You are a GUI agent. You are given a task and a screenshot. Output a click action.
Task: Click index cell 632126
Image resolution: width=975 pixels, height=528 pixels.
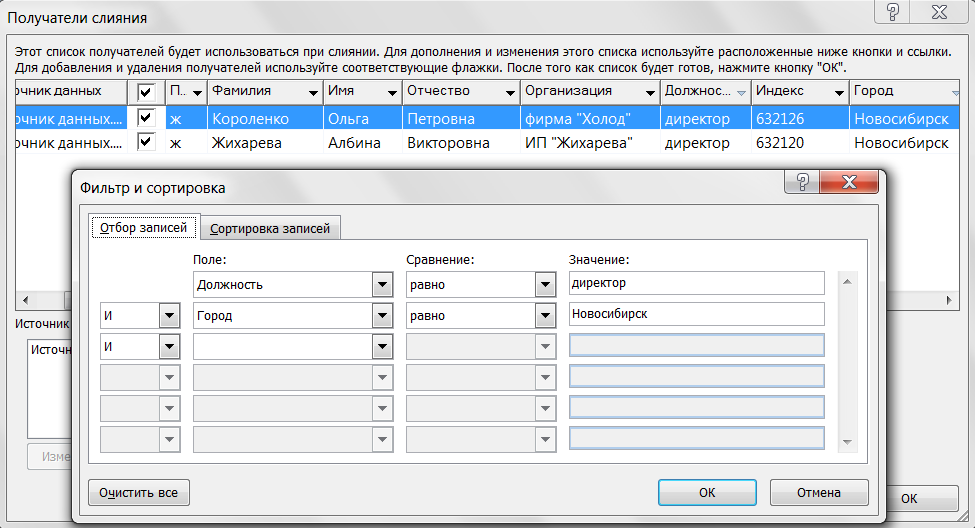click(x=800, y=118)
